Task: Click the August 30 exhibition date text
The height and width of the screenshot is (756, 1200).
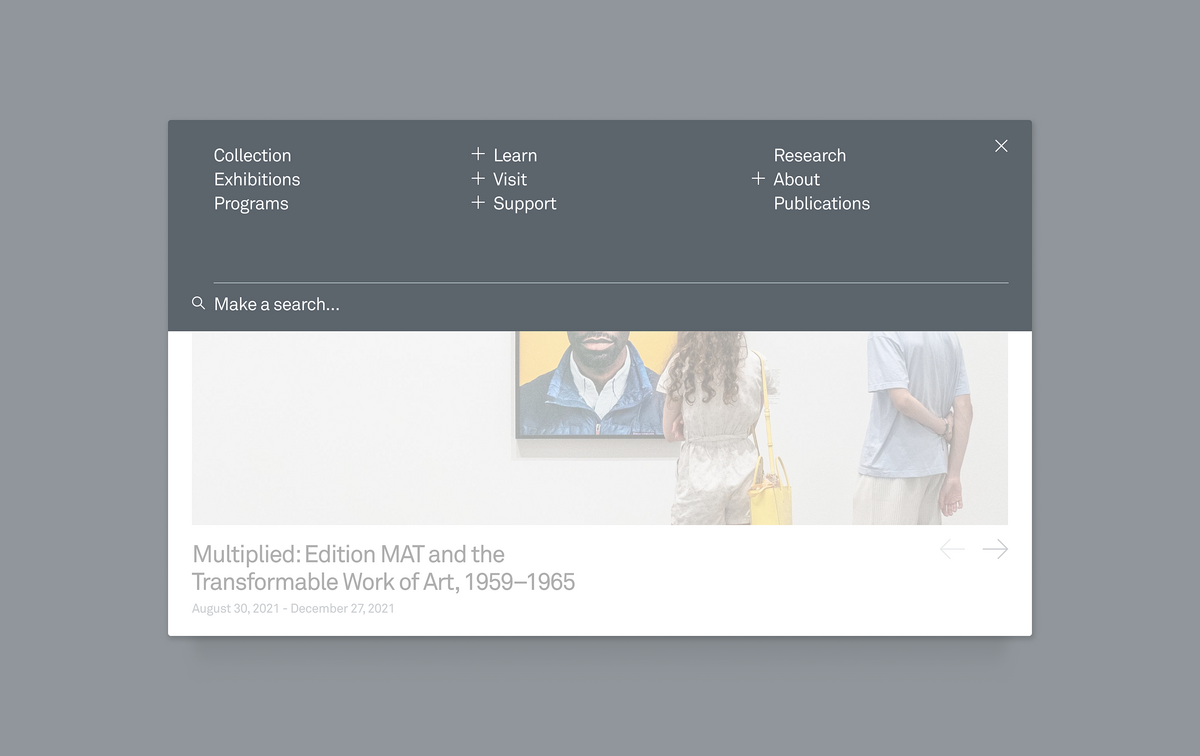Action: pos(293,607)
